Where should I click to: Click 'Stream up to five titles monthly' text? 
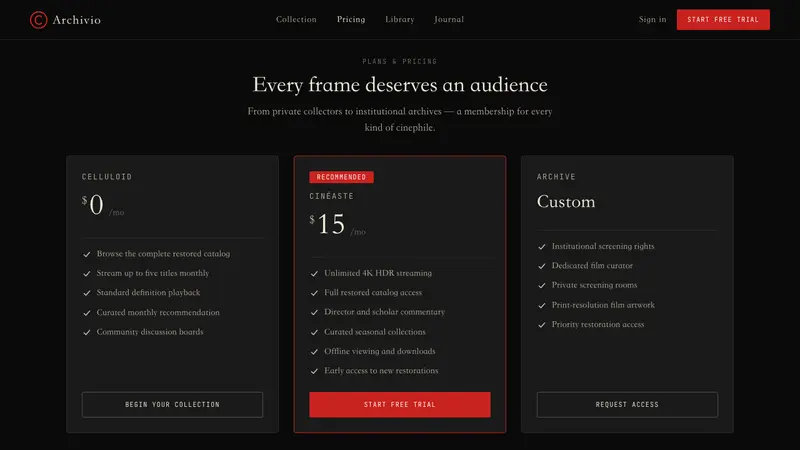(x=153, y=273)
